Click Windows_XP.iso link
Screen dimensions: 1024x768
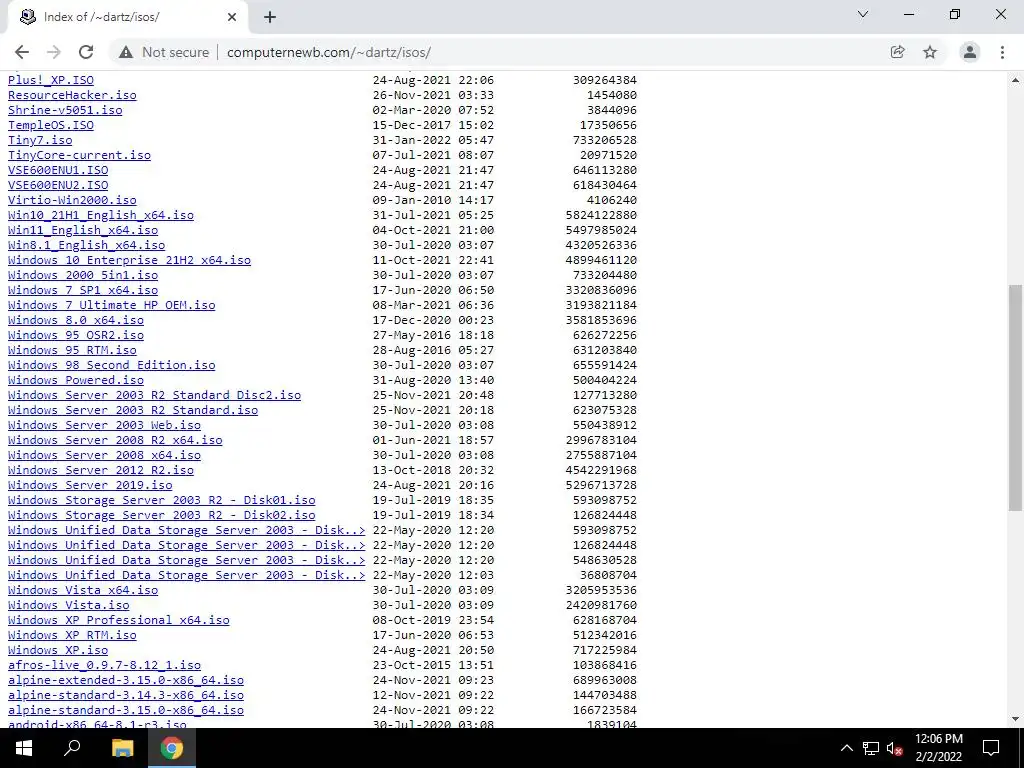[58, 650]
